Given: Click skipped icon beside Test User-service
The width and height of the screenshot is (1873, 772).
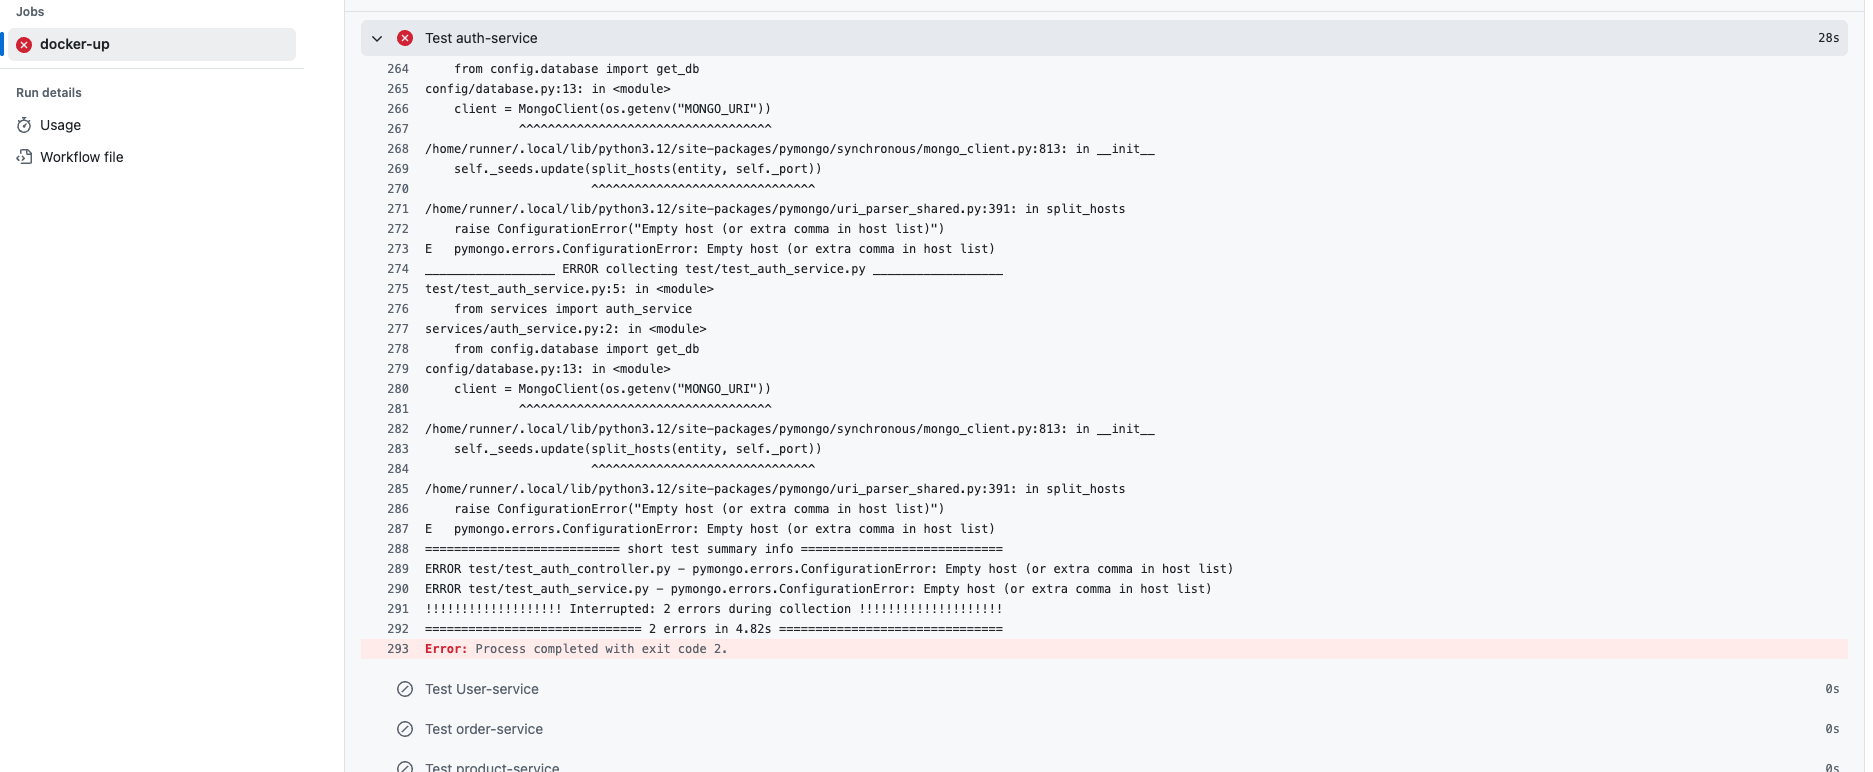Looking at the screenshot, I should point(405,689).
